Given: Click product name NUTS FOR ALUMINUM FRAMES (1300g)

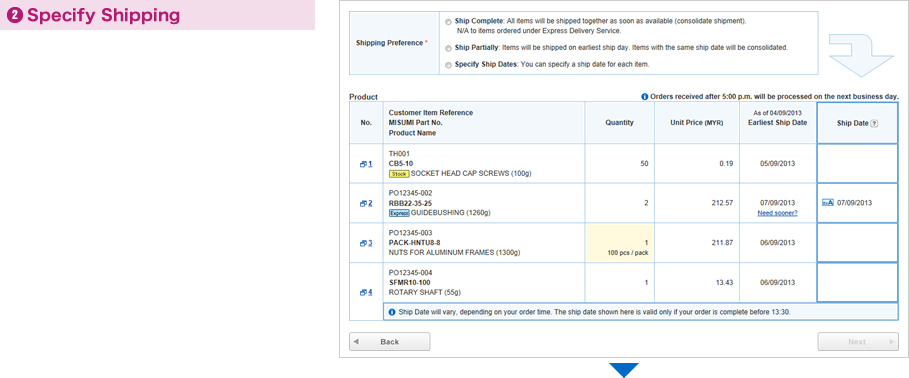Looking at the screenshot, I should pos(454,253).
